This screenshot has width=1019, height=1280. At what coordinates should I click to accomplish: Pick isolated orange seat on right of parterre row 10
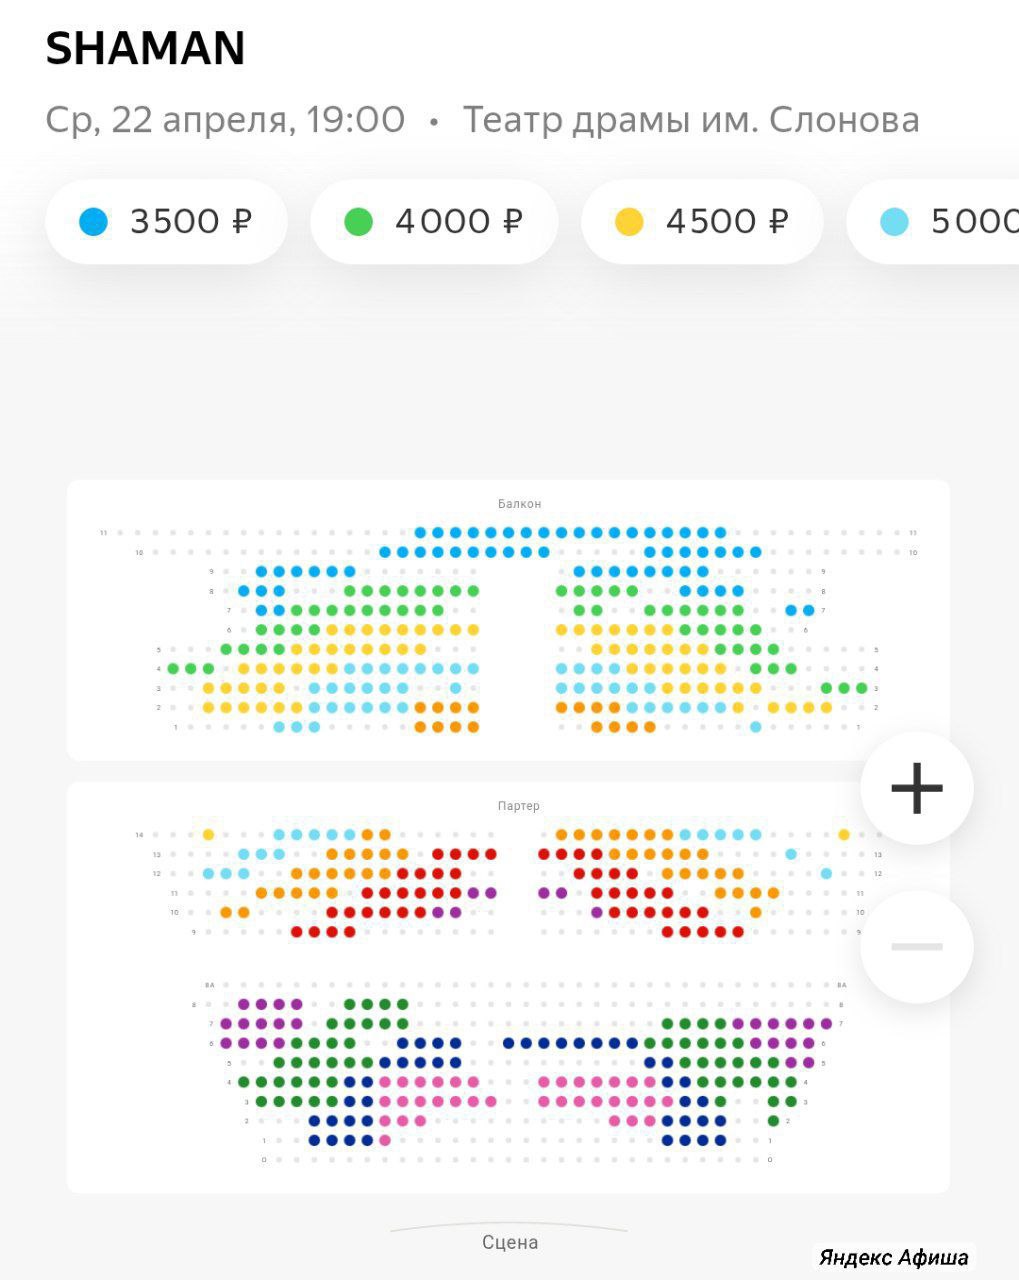point(756,912)
